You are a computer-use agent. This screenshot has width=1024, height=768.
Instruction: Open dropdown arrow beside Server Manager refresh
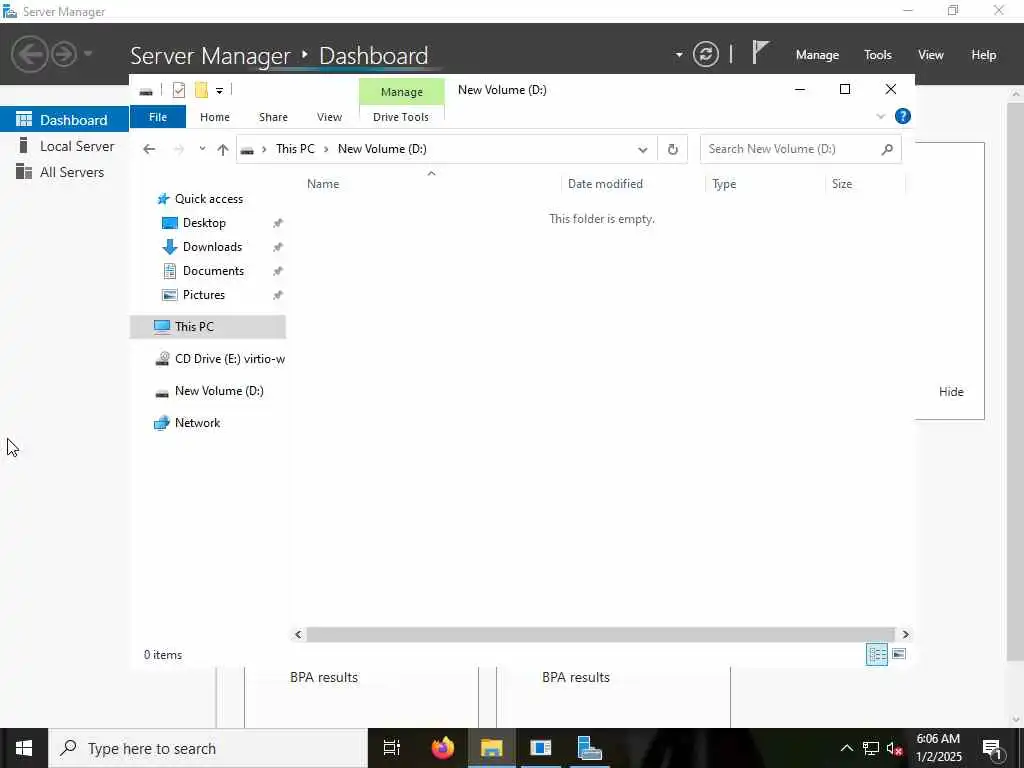coord(679,54)
